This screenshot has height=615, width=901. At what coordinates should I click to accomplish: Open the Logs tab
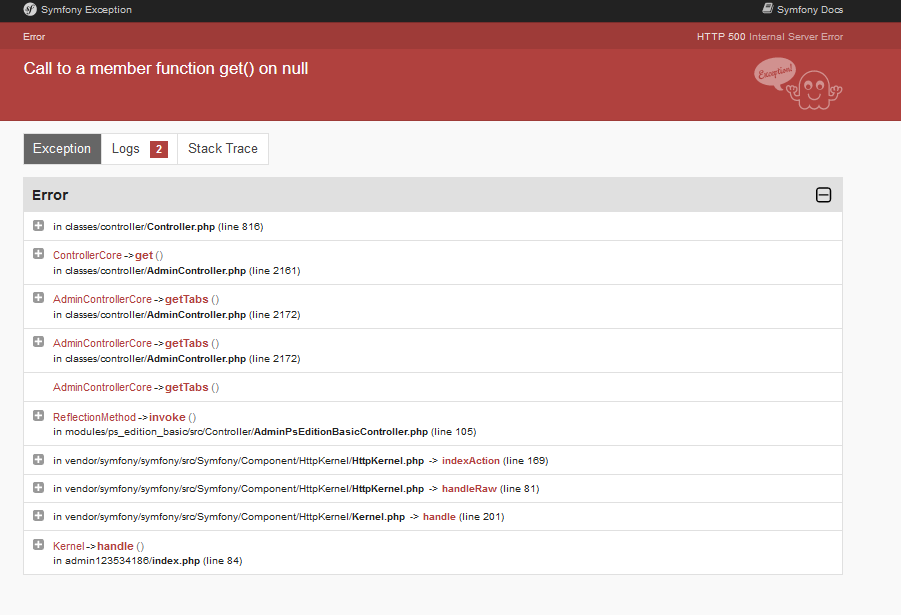(140, 149)
